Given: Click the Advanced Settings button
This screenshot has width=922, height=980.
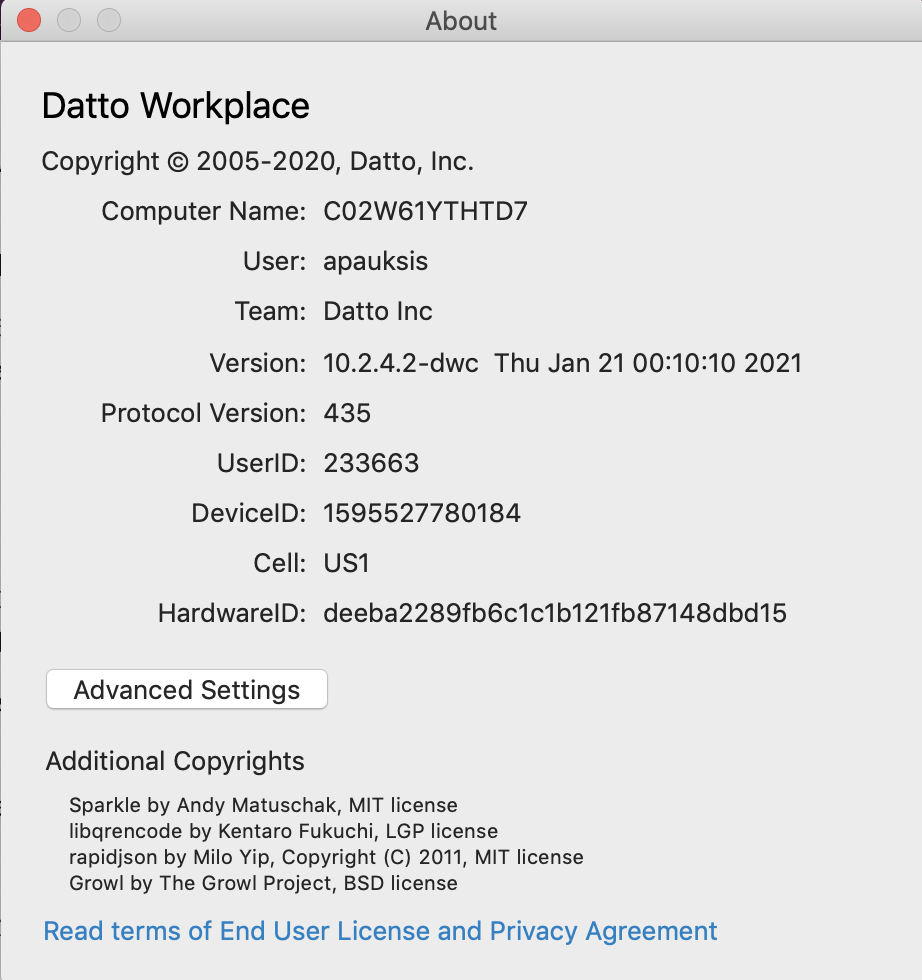Looking at the screenshot, I should tap(187, 690).
